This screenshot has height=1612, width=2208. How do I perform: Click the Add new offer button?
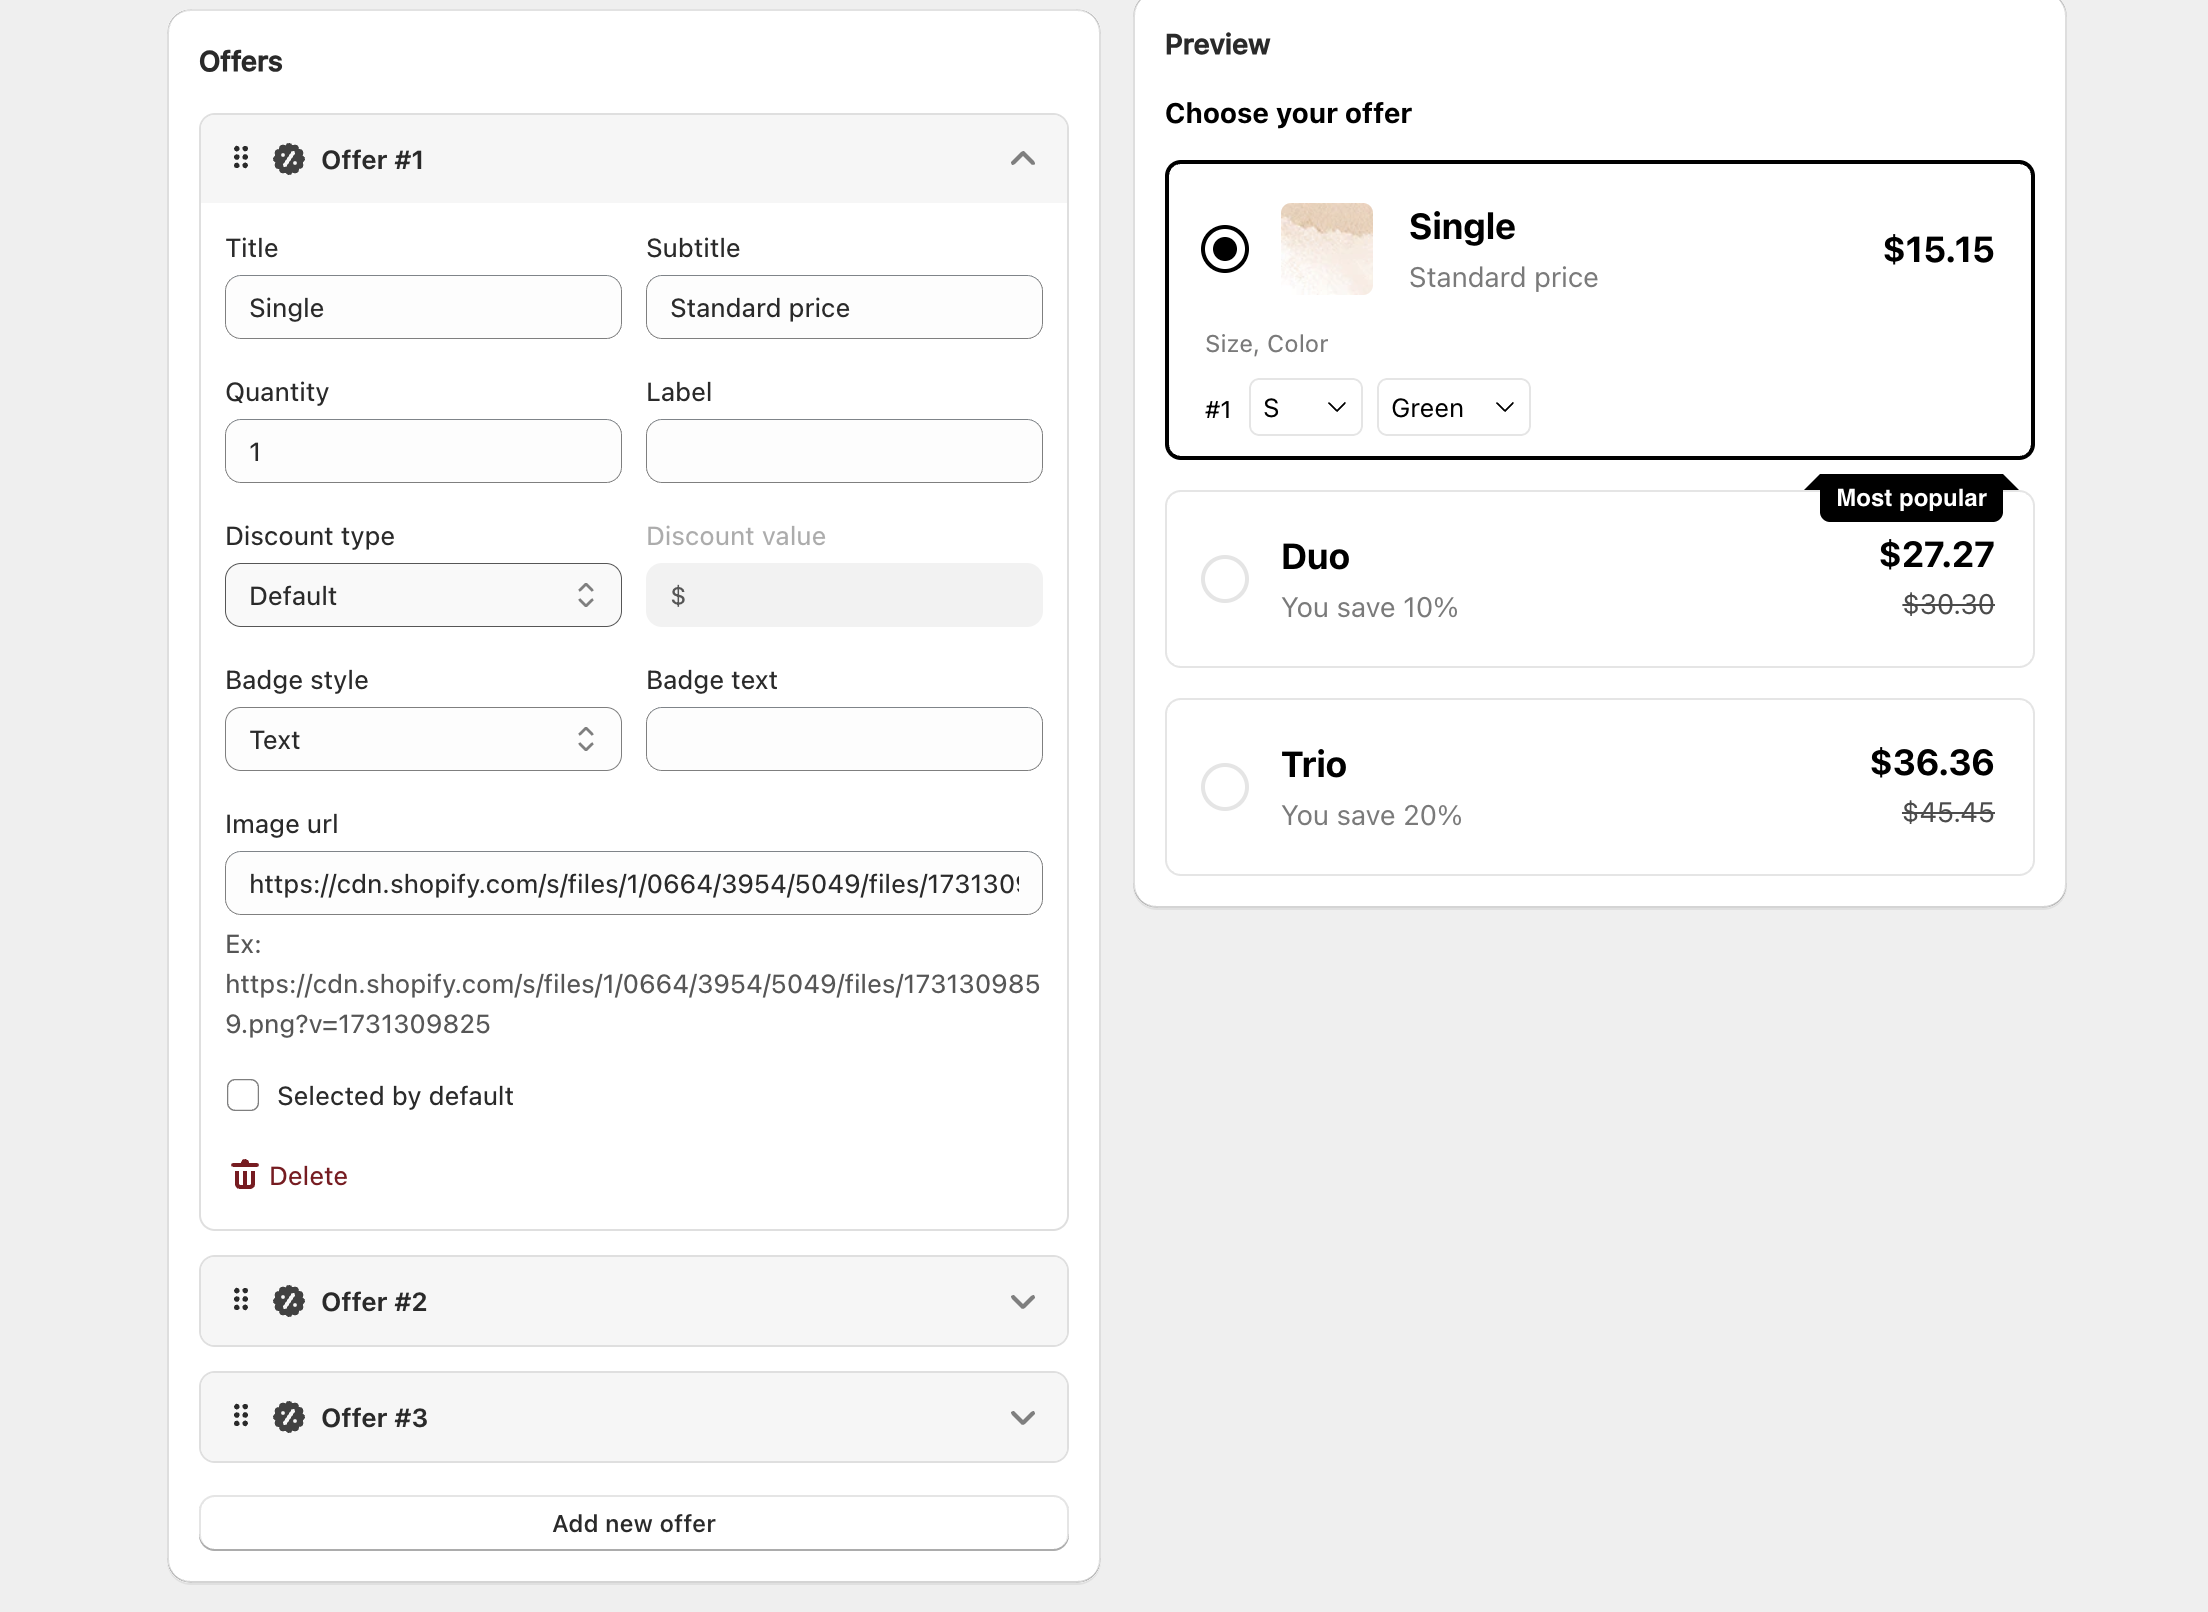tap(633, 1523)
